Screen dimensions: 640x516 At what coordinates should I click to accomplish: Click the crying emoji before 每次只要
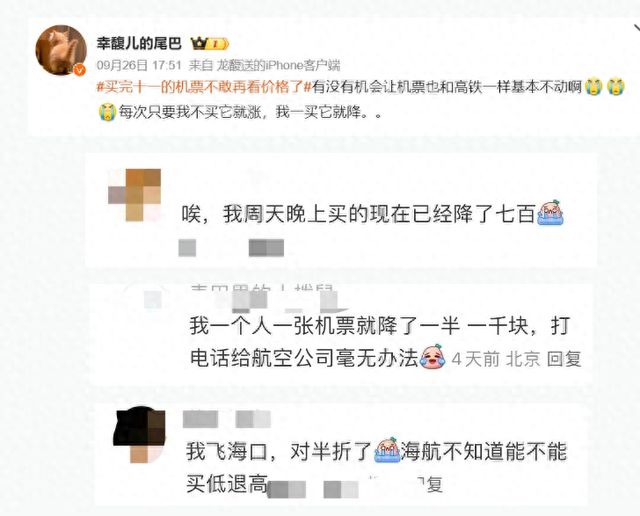click(107, 112)
